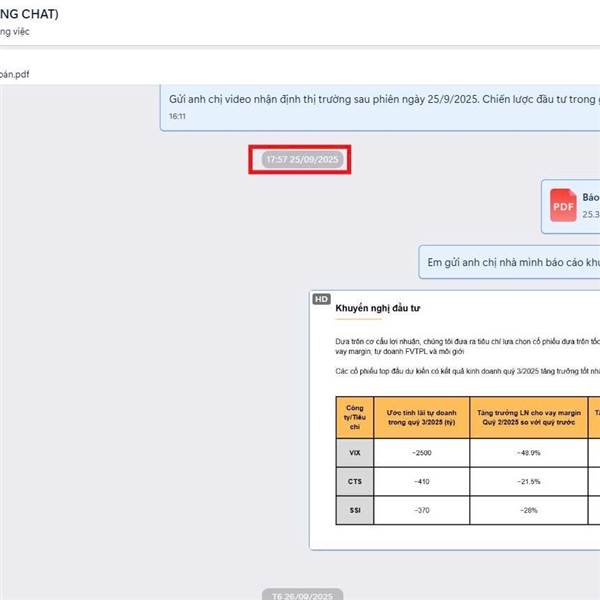
Task: Open the PDF attachment named Báo
Action: coord(590,197)
